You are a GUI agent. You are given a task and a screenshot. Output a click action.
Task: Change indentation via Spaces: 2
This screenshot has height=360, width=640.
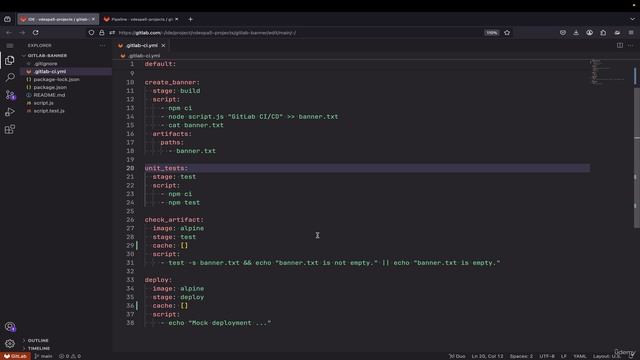point(521,356)
